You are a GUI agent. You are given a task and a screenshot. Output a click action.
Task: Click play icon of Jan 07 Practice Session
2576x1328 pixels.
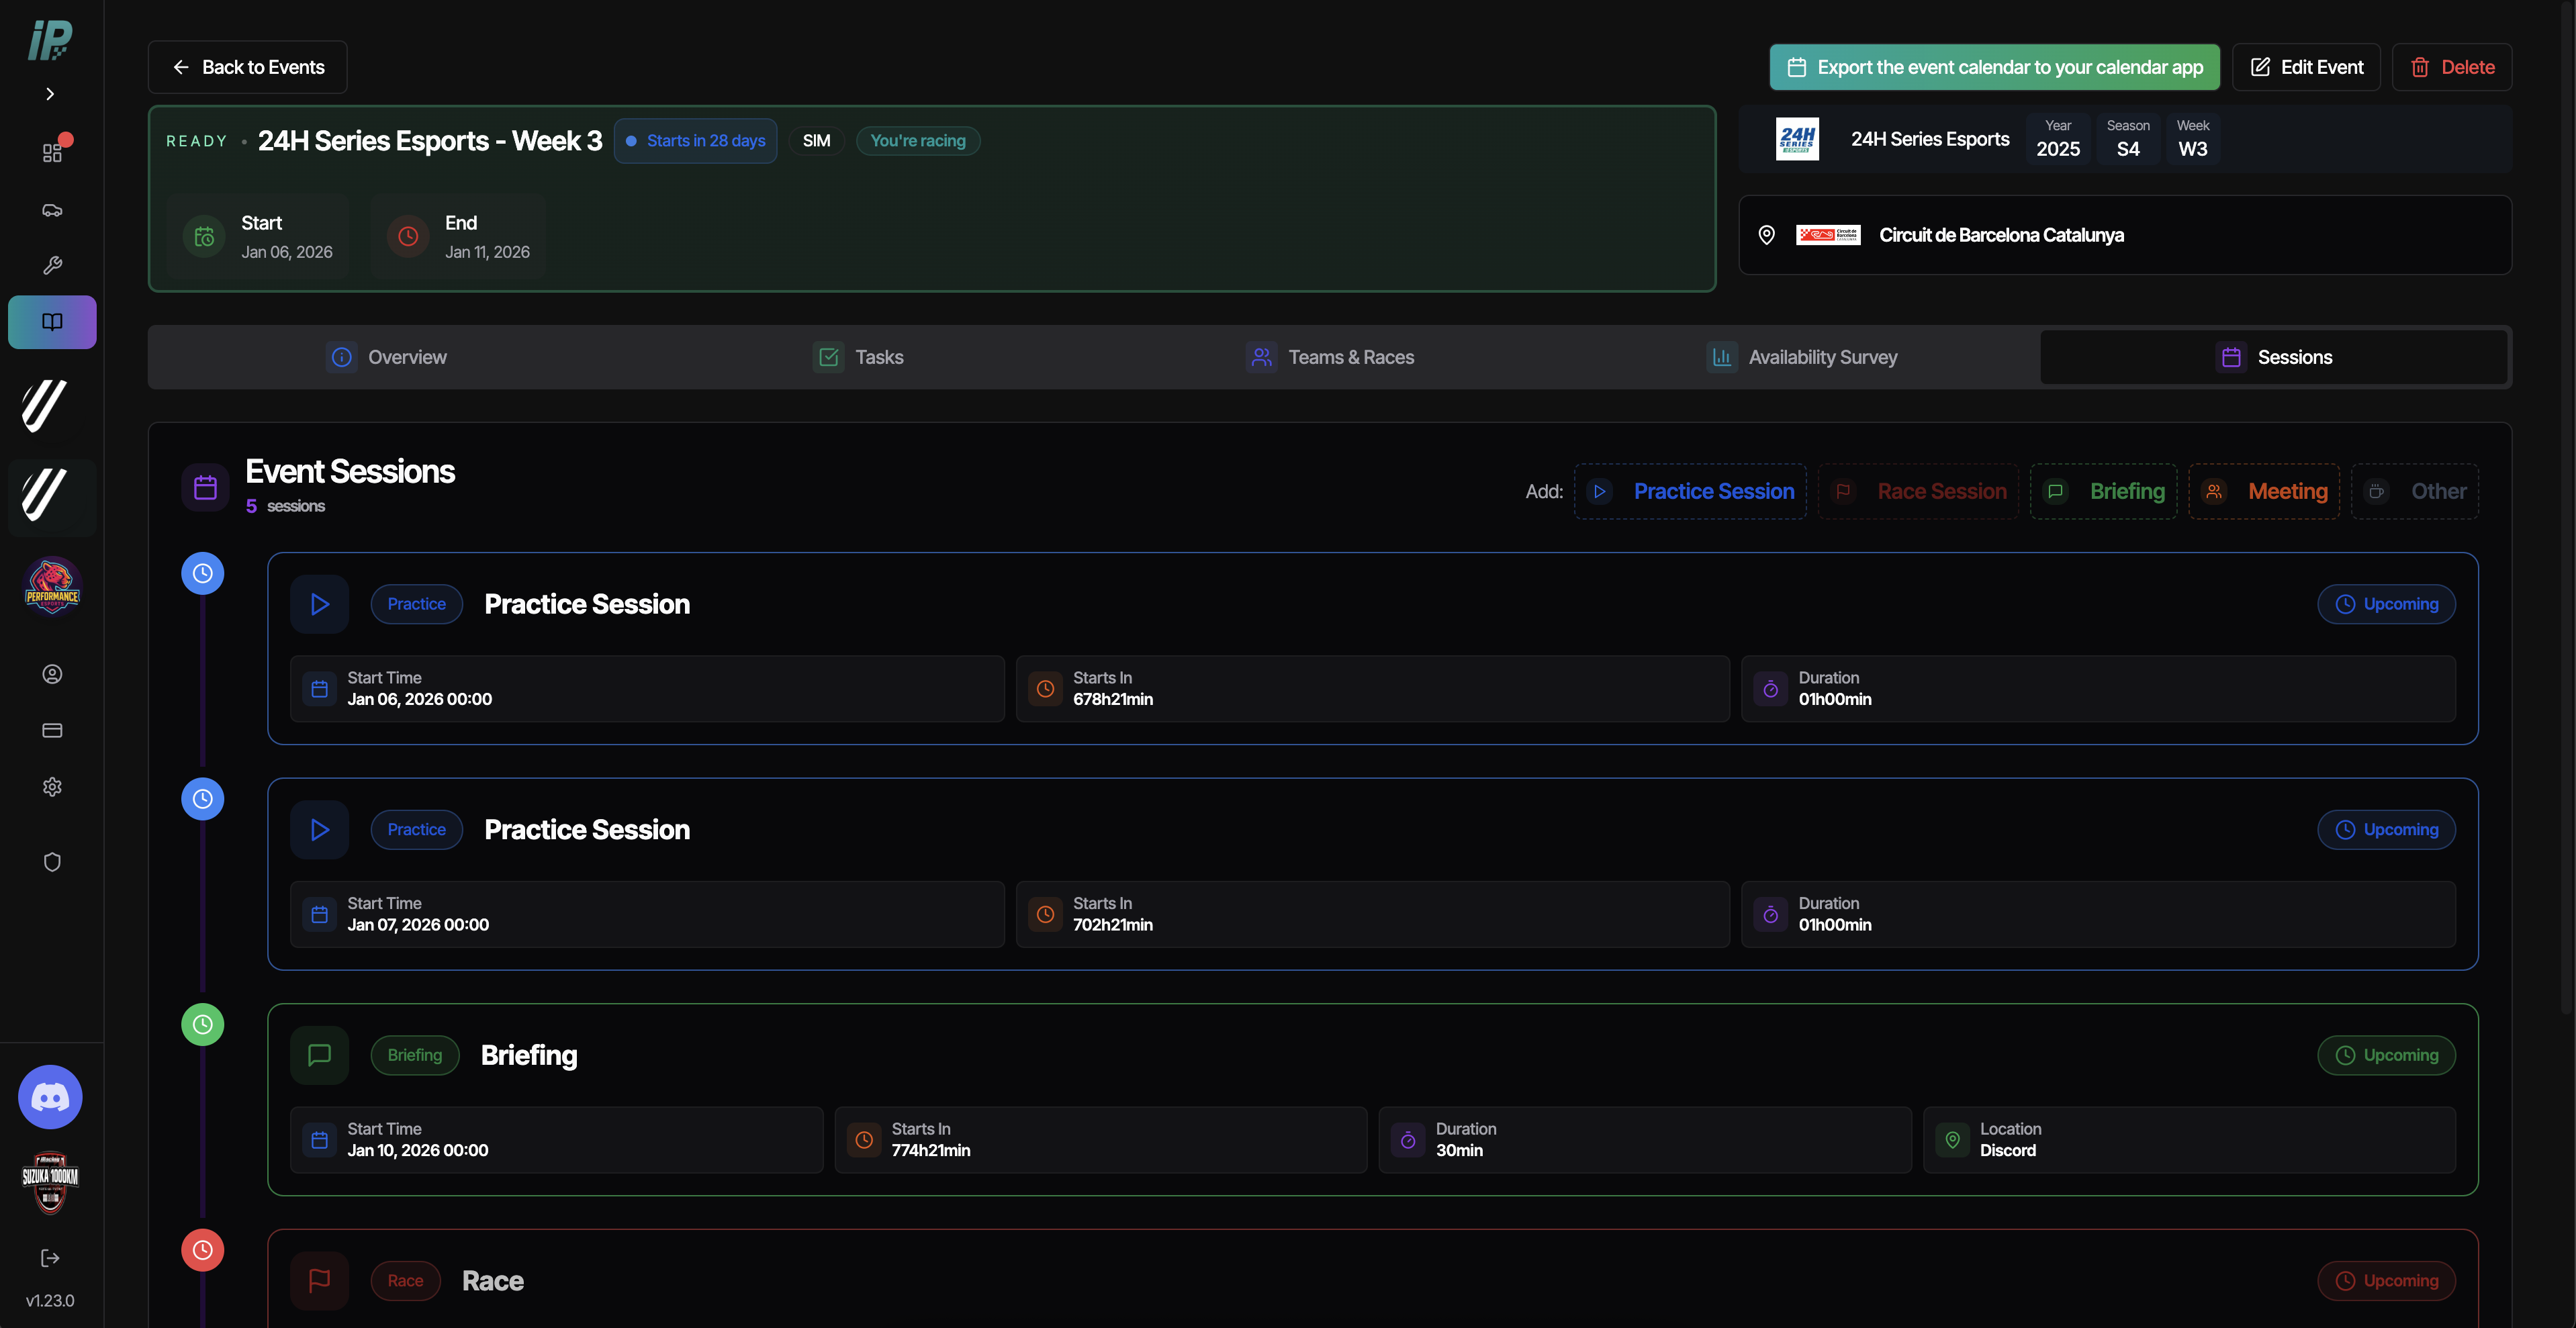pos(320,830)
